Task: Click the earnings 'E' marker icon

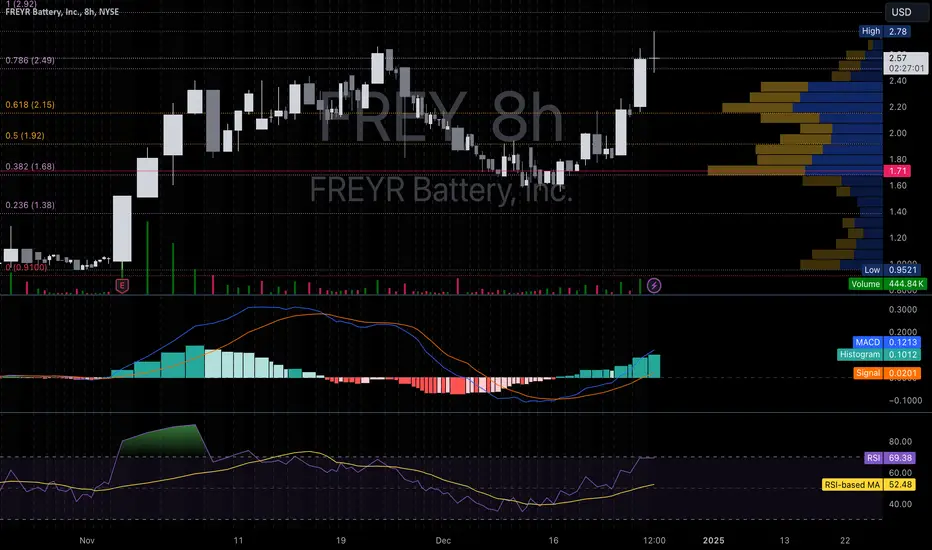Action: pos(122,286)
